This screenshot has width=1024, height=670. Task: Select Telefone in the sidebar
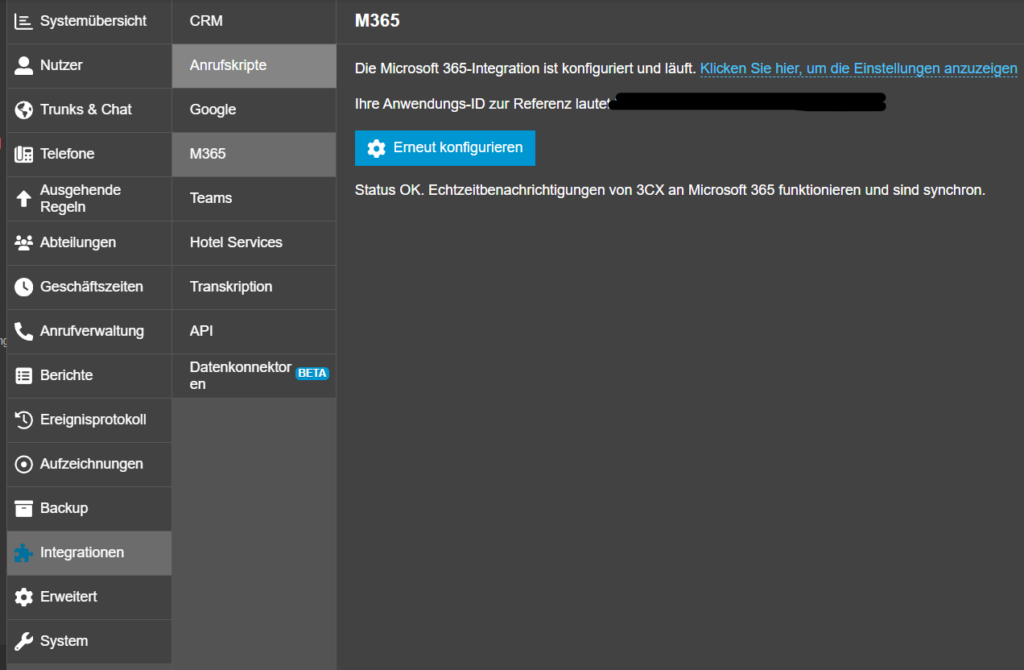89,154
